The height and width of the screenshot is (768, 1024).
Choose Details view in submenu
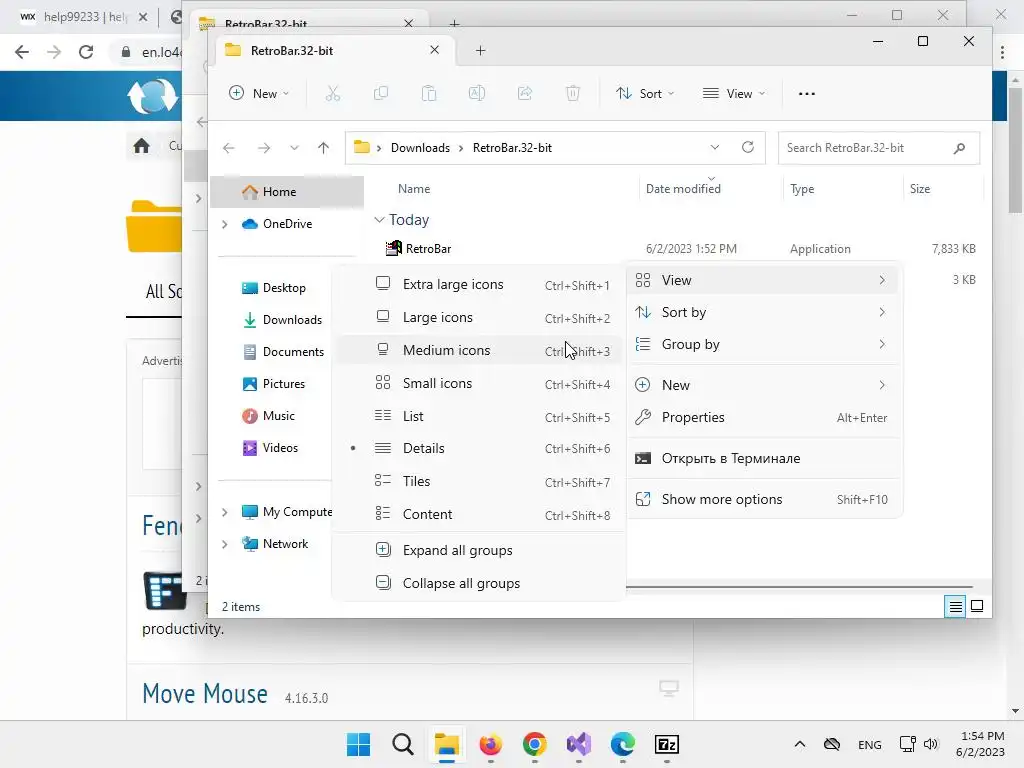point(481,449)
